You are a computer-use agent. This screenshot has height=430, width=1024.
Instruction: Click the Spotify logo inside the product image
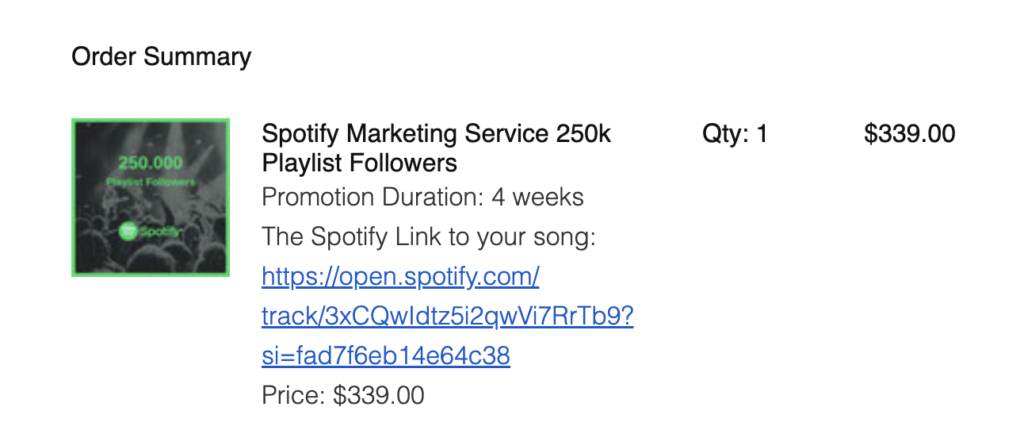(x=149, y=232)
